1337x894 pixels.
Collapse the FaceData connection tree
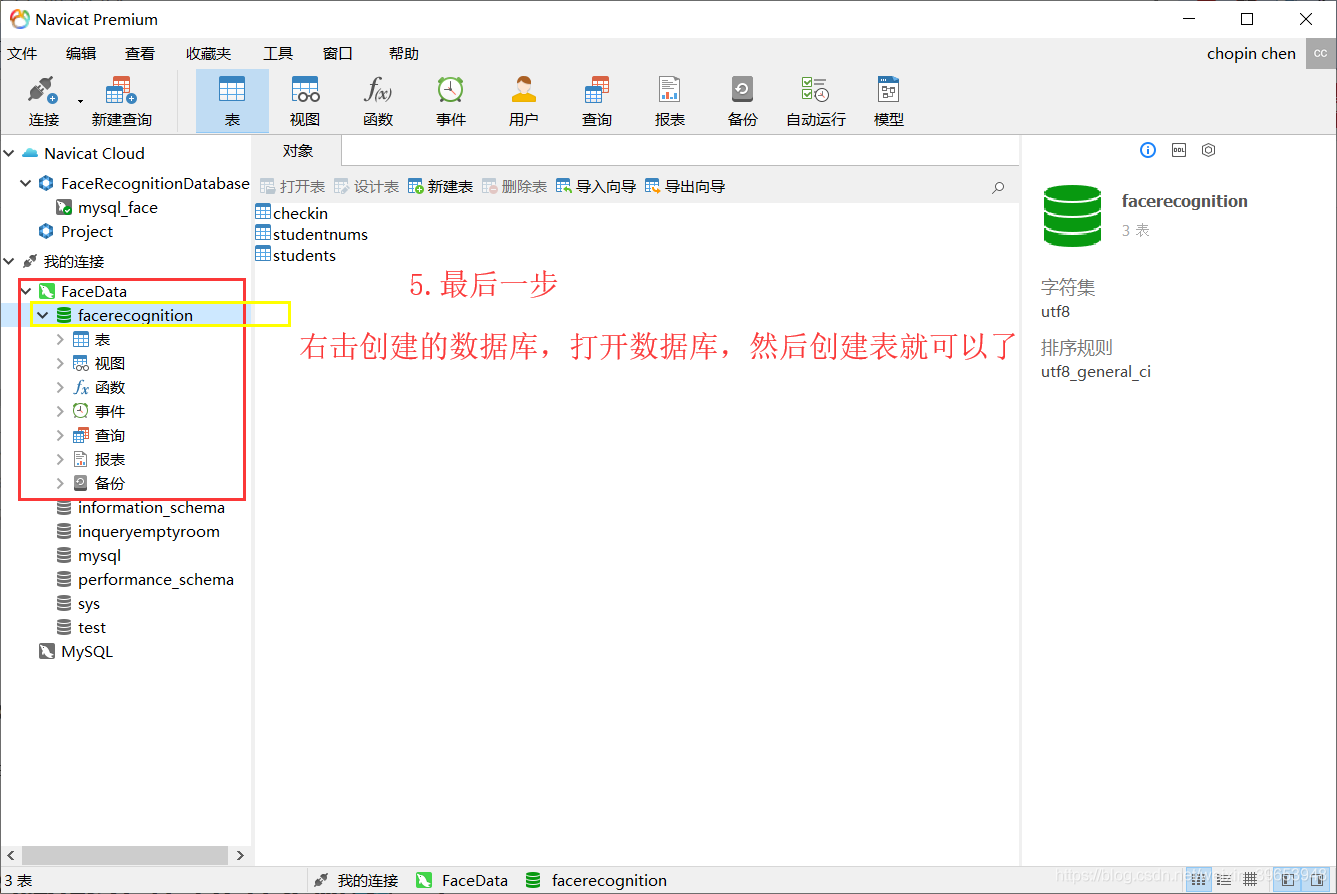click(25, 290)
